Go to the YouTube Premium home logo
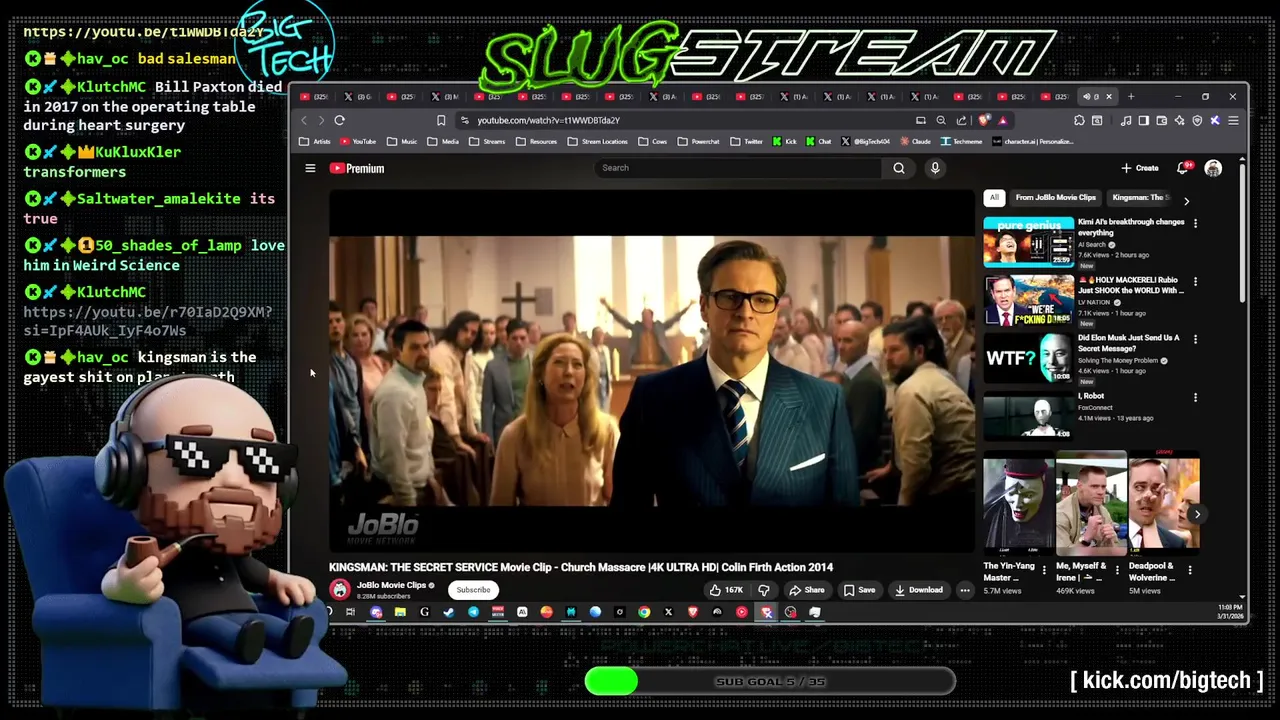1280x720 pixels. [x=357, y=168]
